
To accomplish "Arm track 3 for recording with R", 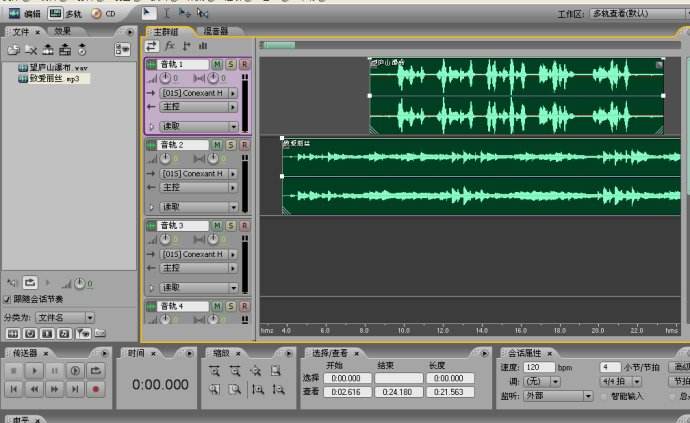I will pos(244,225).
